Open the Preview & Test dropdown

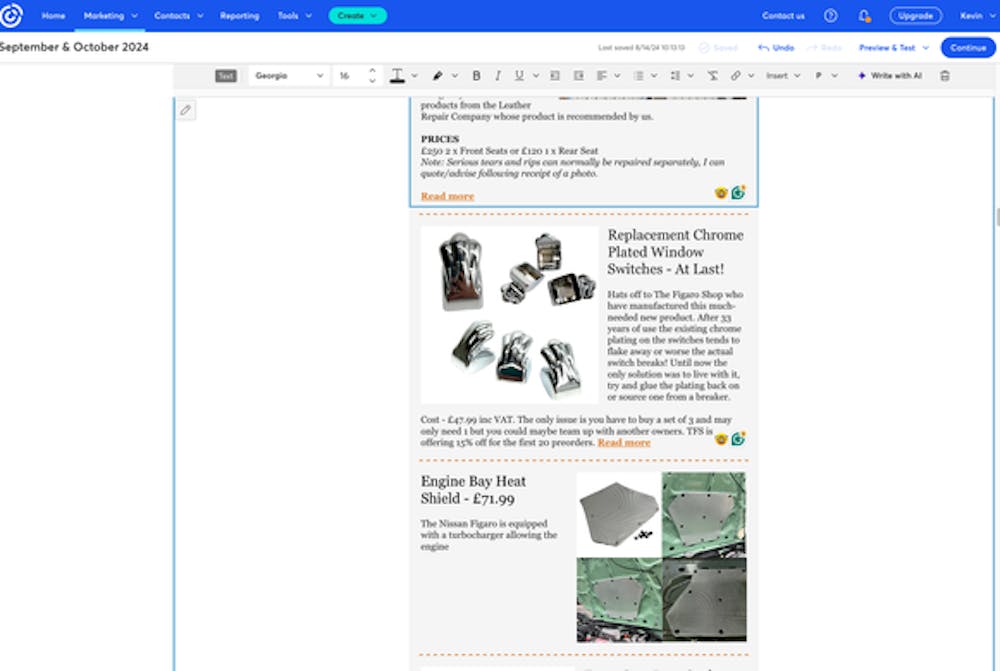[893, 48]
